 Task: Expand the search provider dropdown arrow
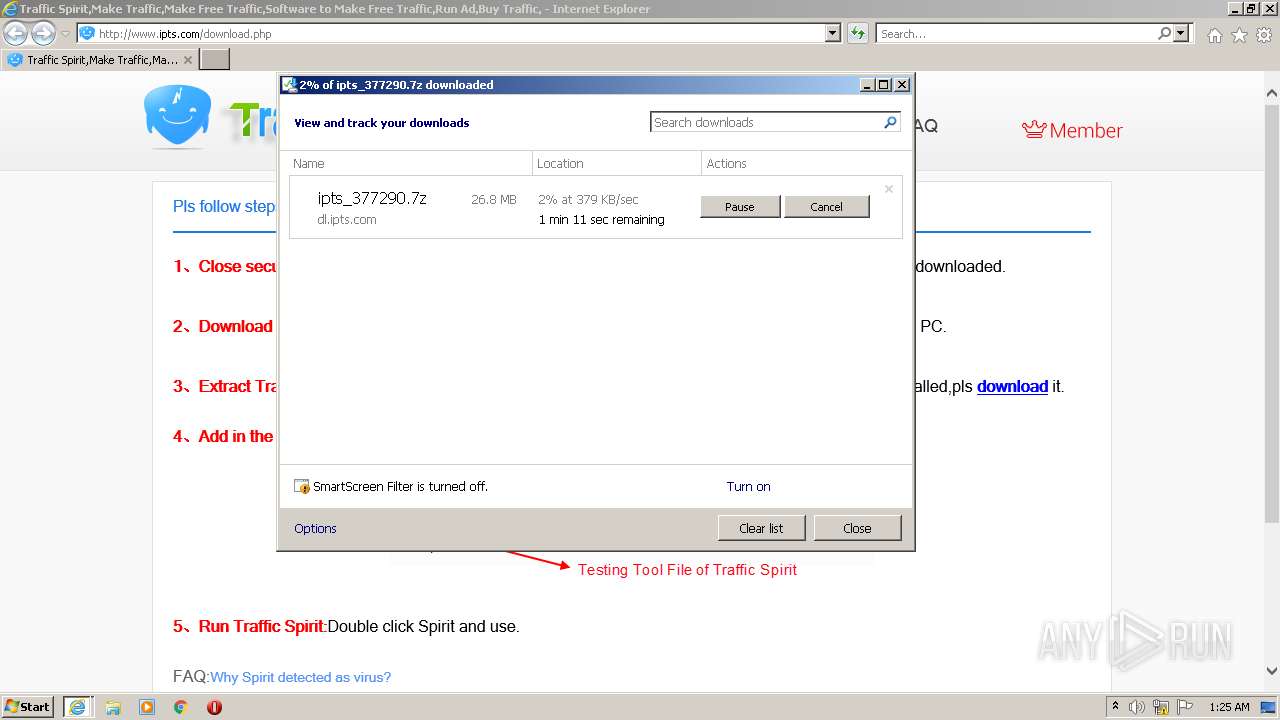click(x=1182, y=33)
